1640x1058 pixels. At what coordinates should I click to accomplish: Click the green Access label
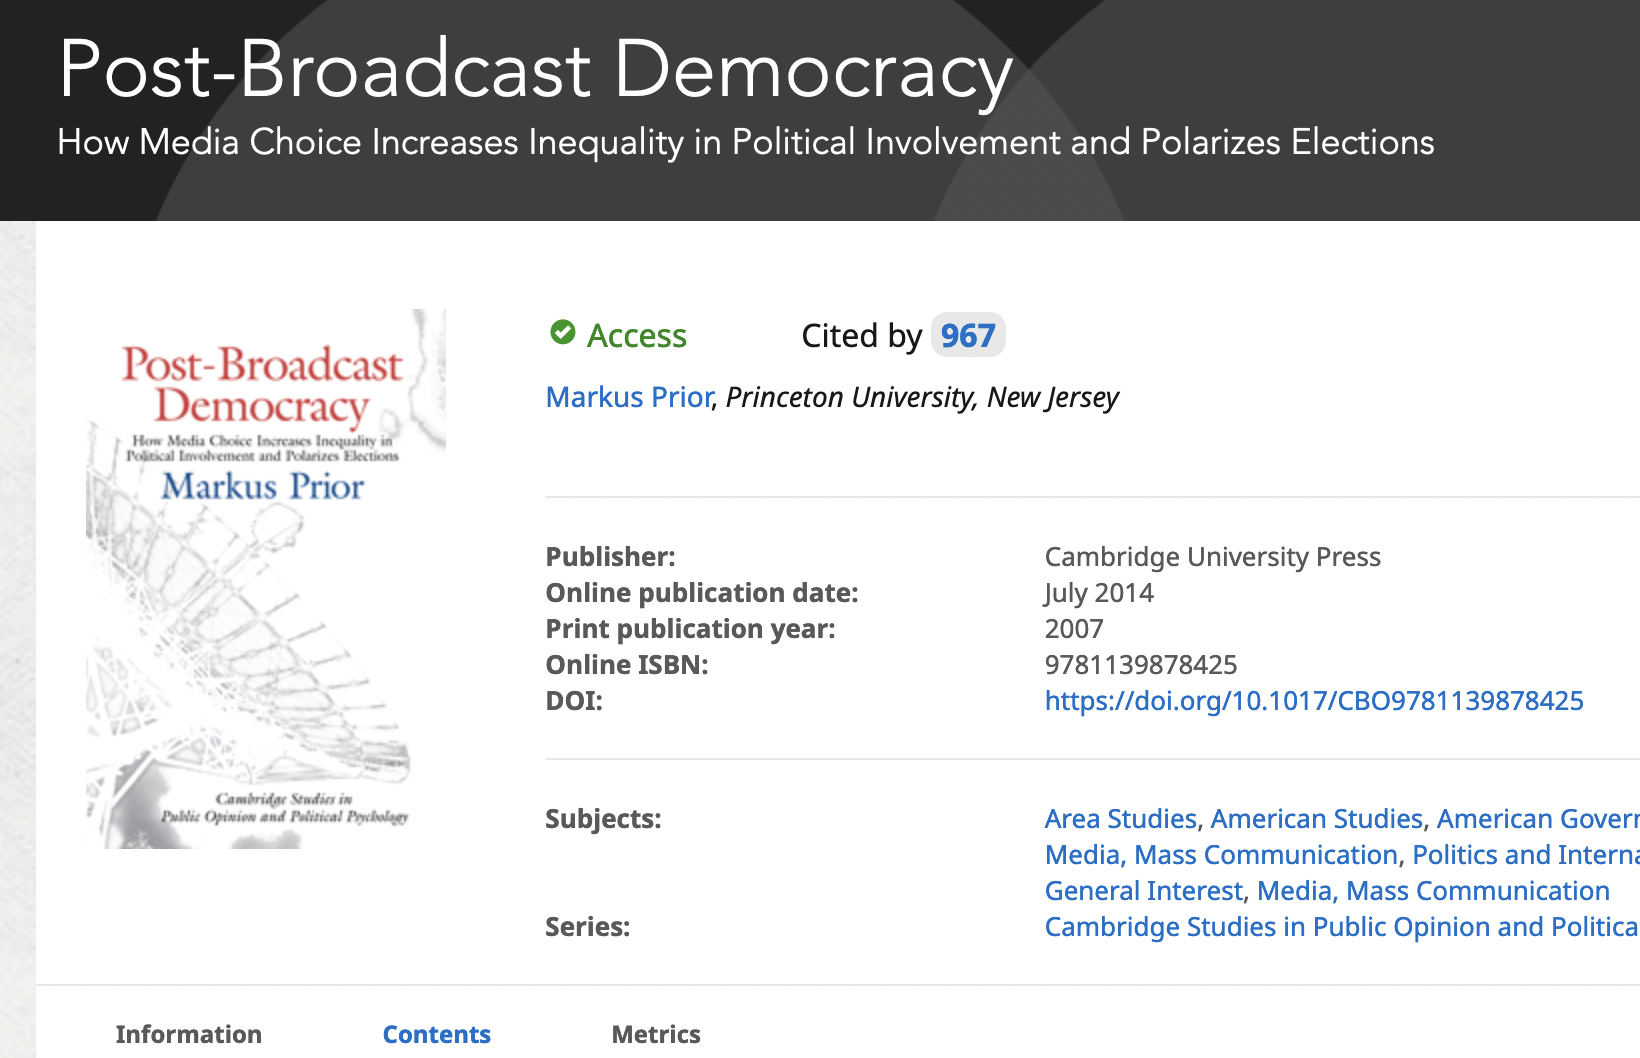pyautogui.click(x=636, y=336)
